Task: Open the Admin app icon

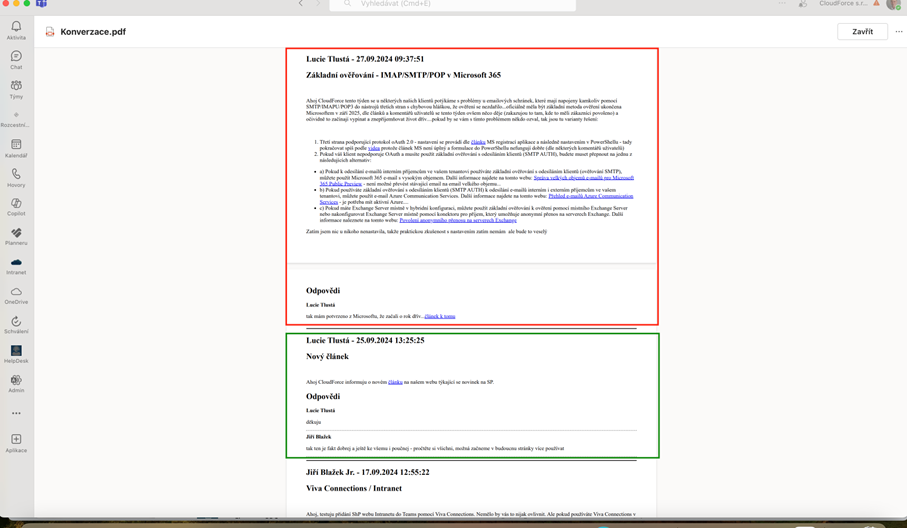Action: (x=16, y=384)
